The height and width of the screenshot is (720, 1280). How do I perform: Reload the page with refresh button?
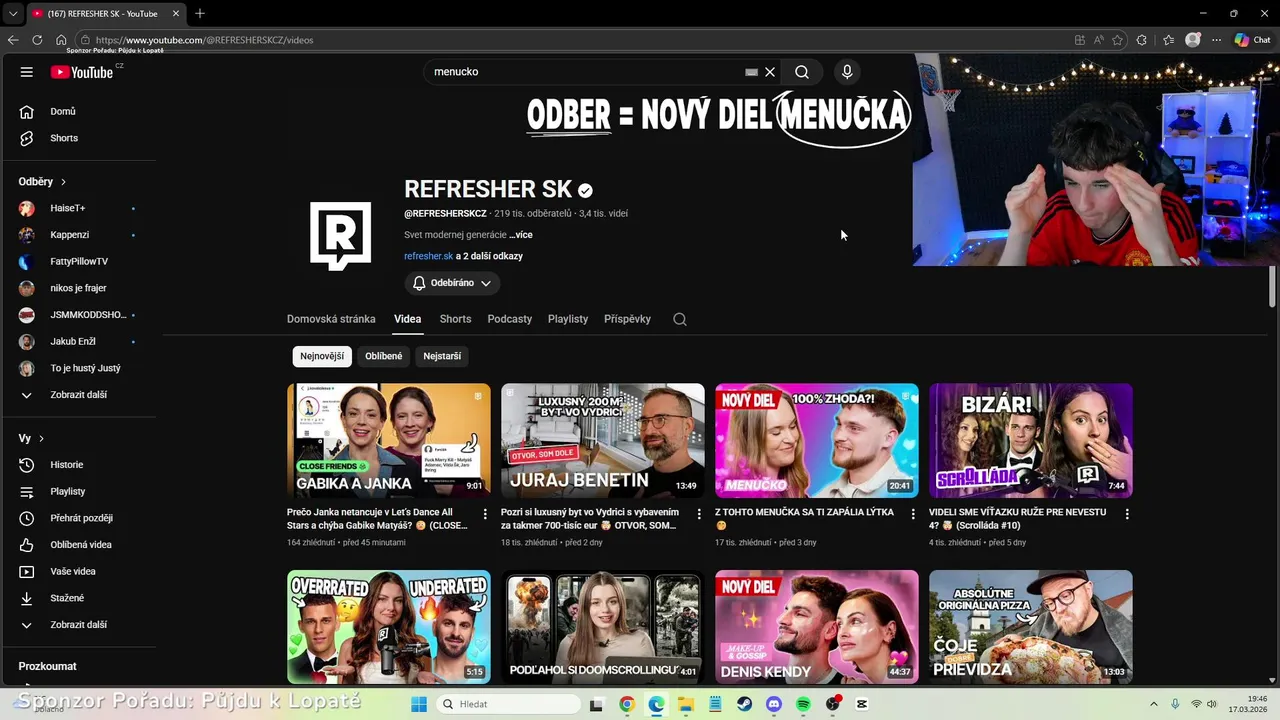(37, 40)
